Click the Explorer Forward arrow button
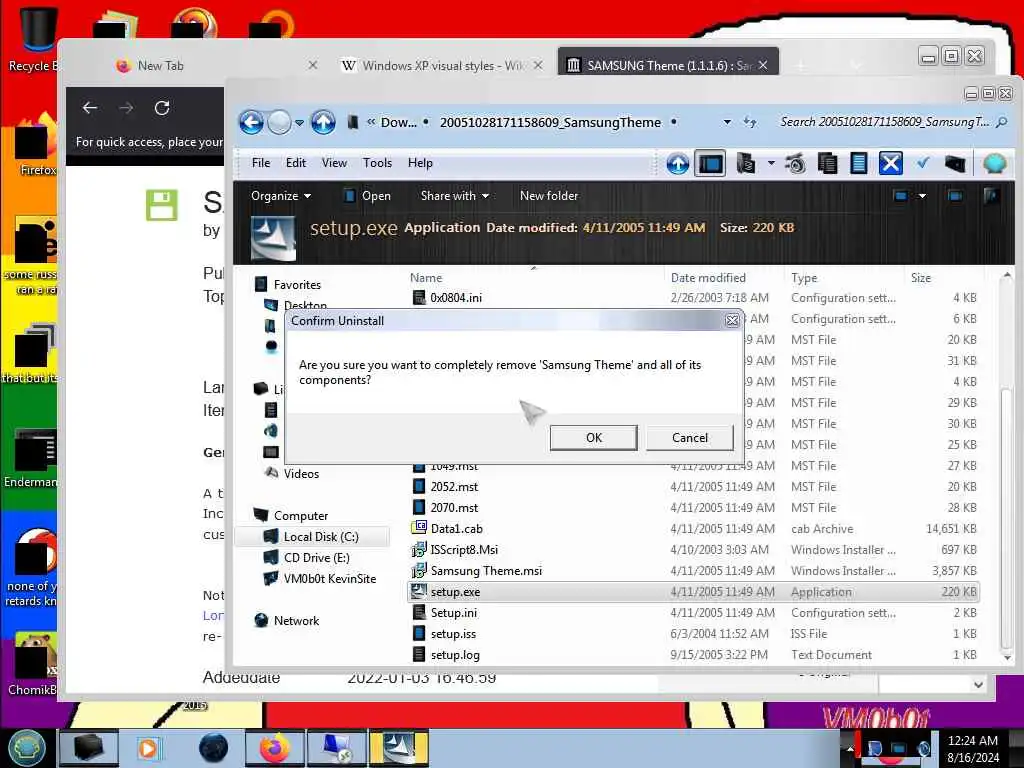The image size is (1024, 768). tap(280, 122)
